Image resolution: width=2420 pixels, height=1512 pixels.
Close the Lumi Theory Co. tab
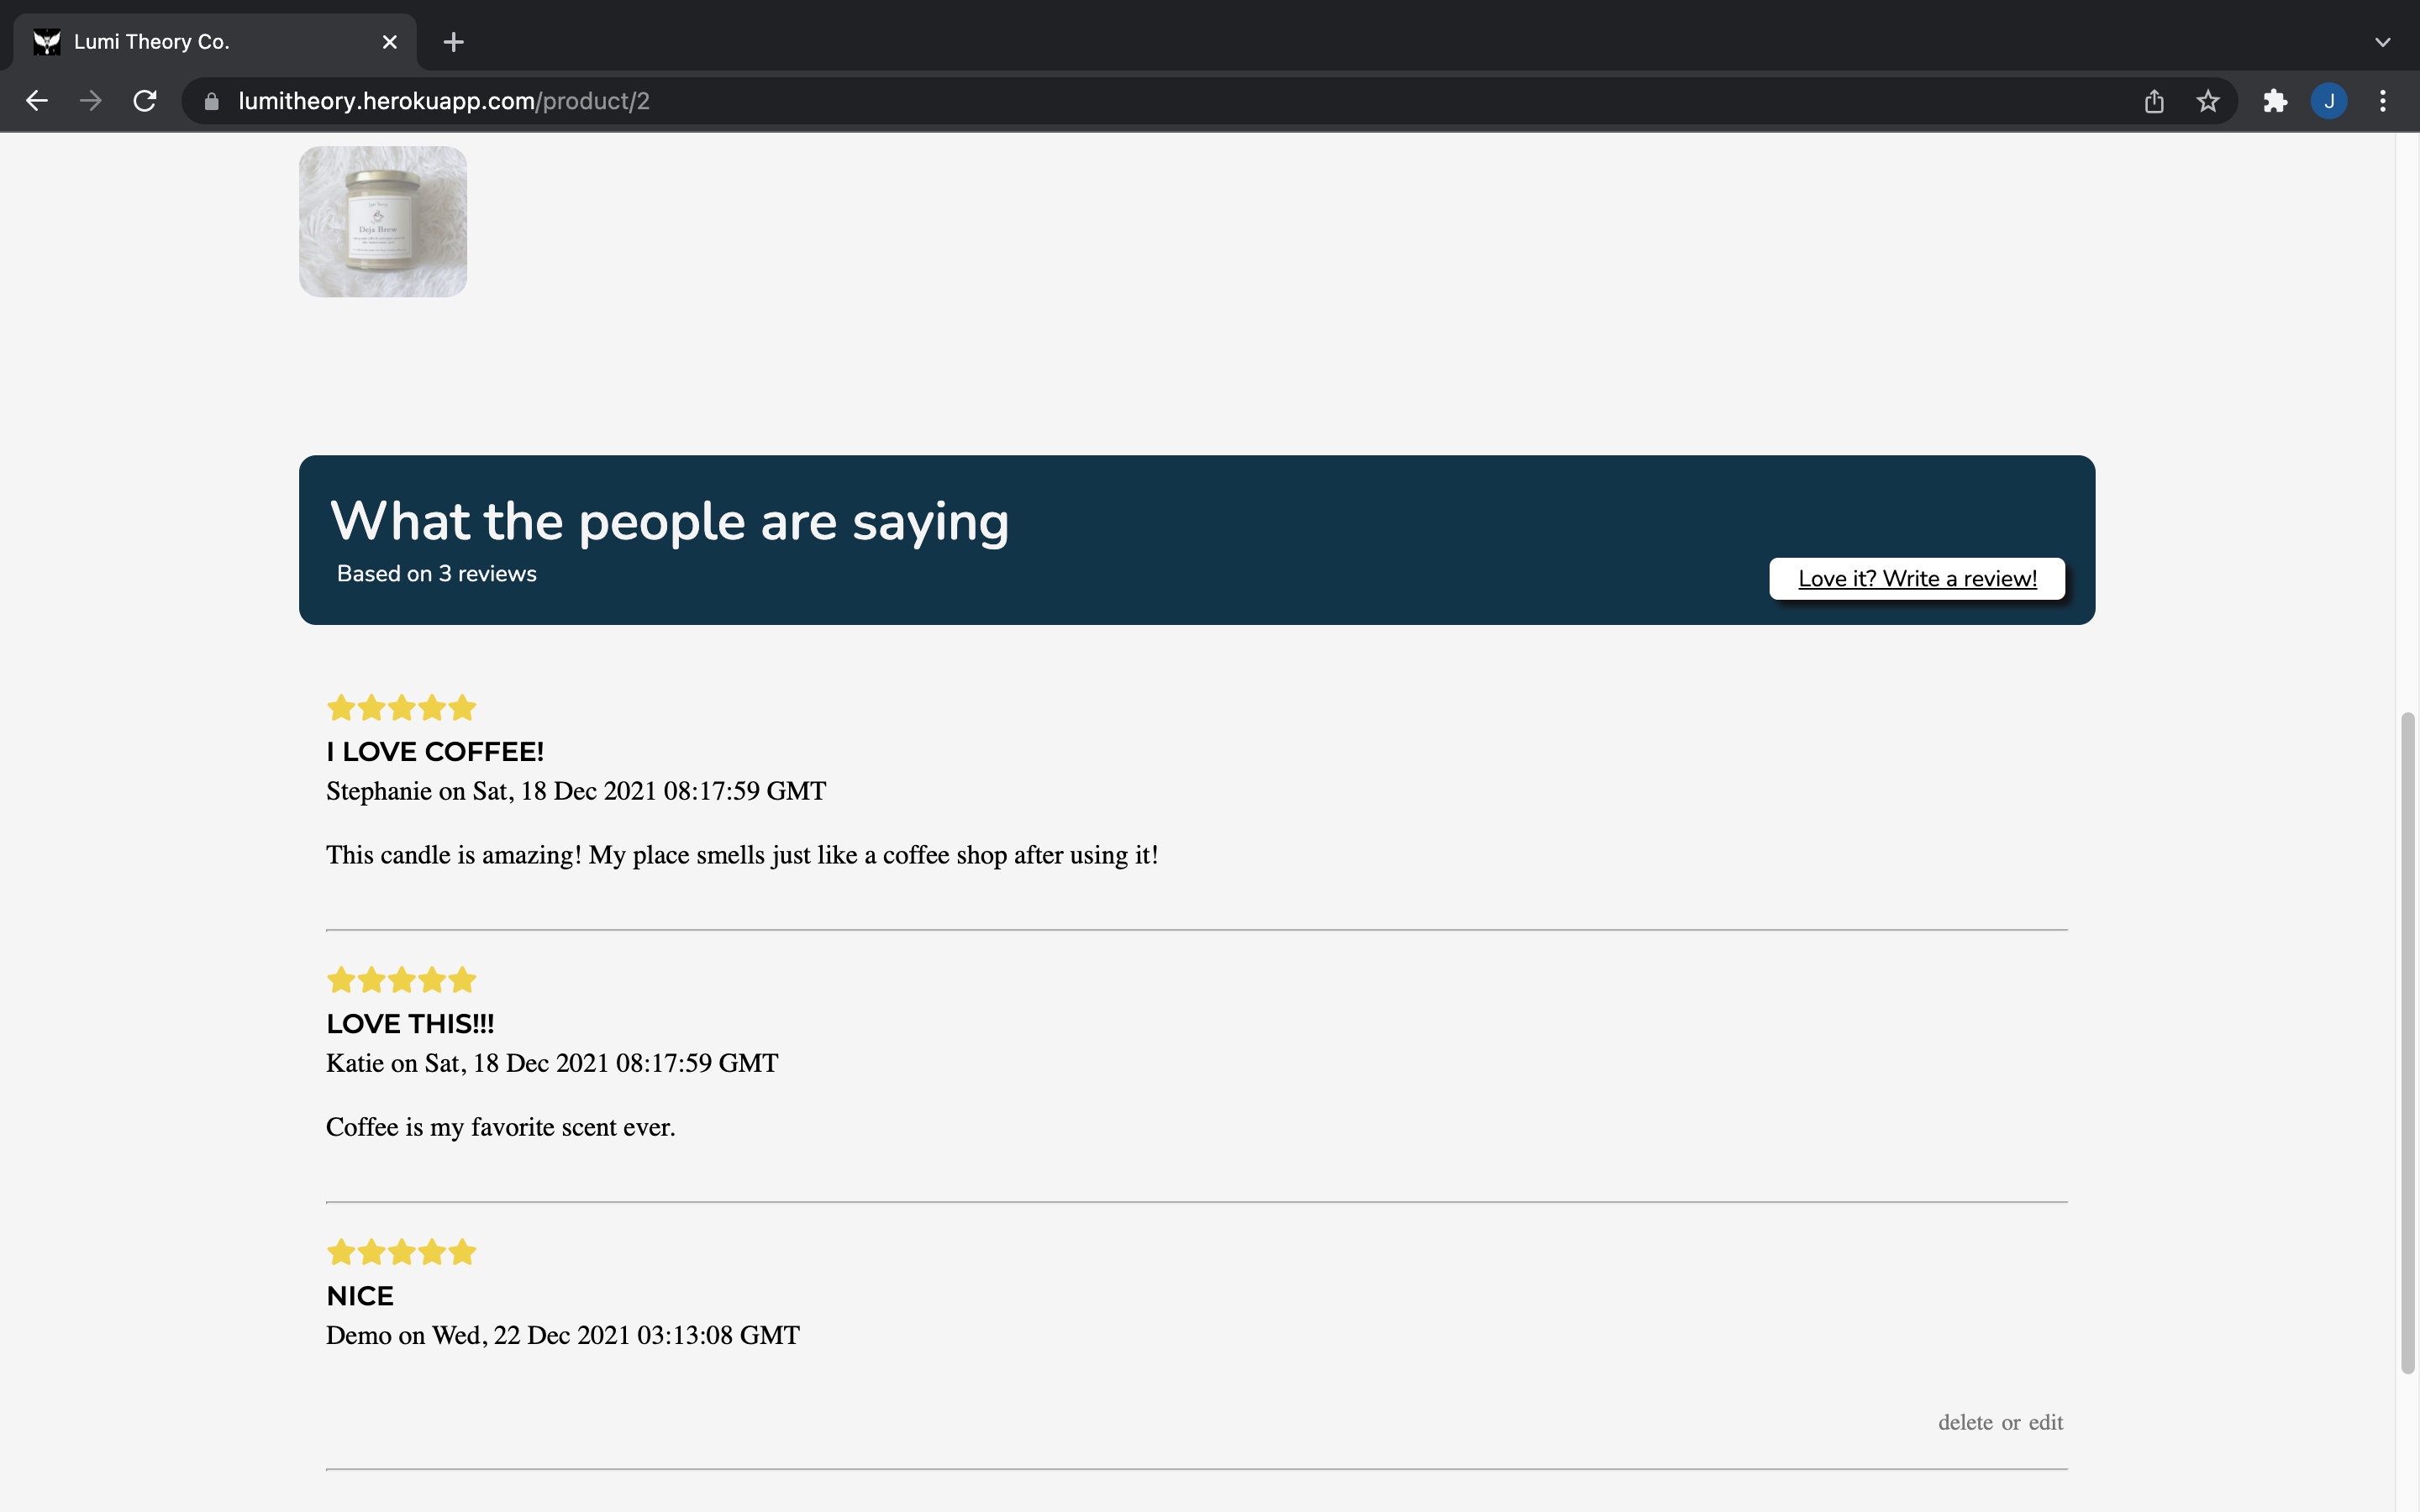390,42
